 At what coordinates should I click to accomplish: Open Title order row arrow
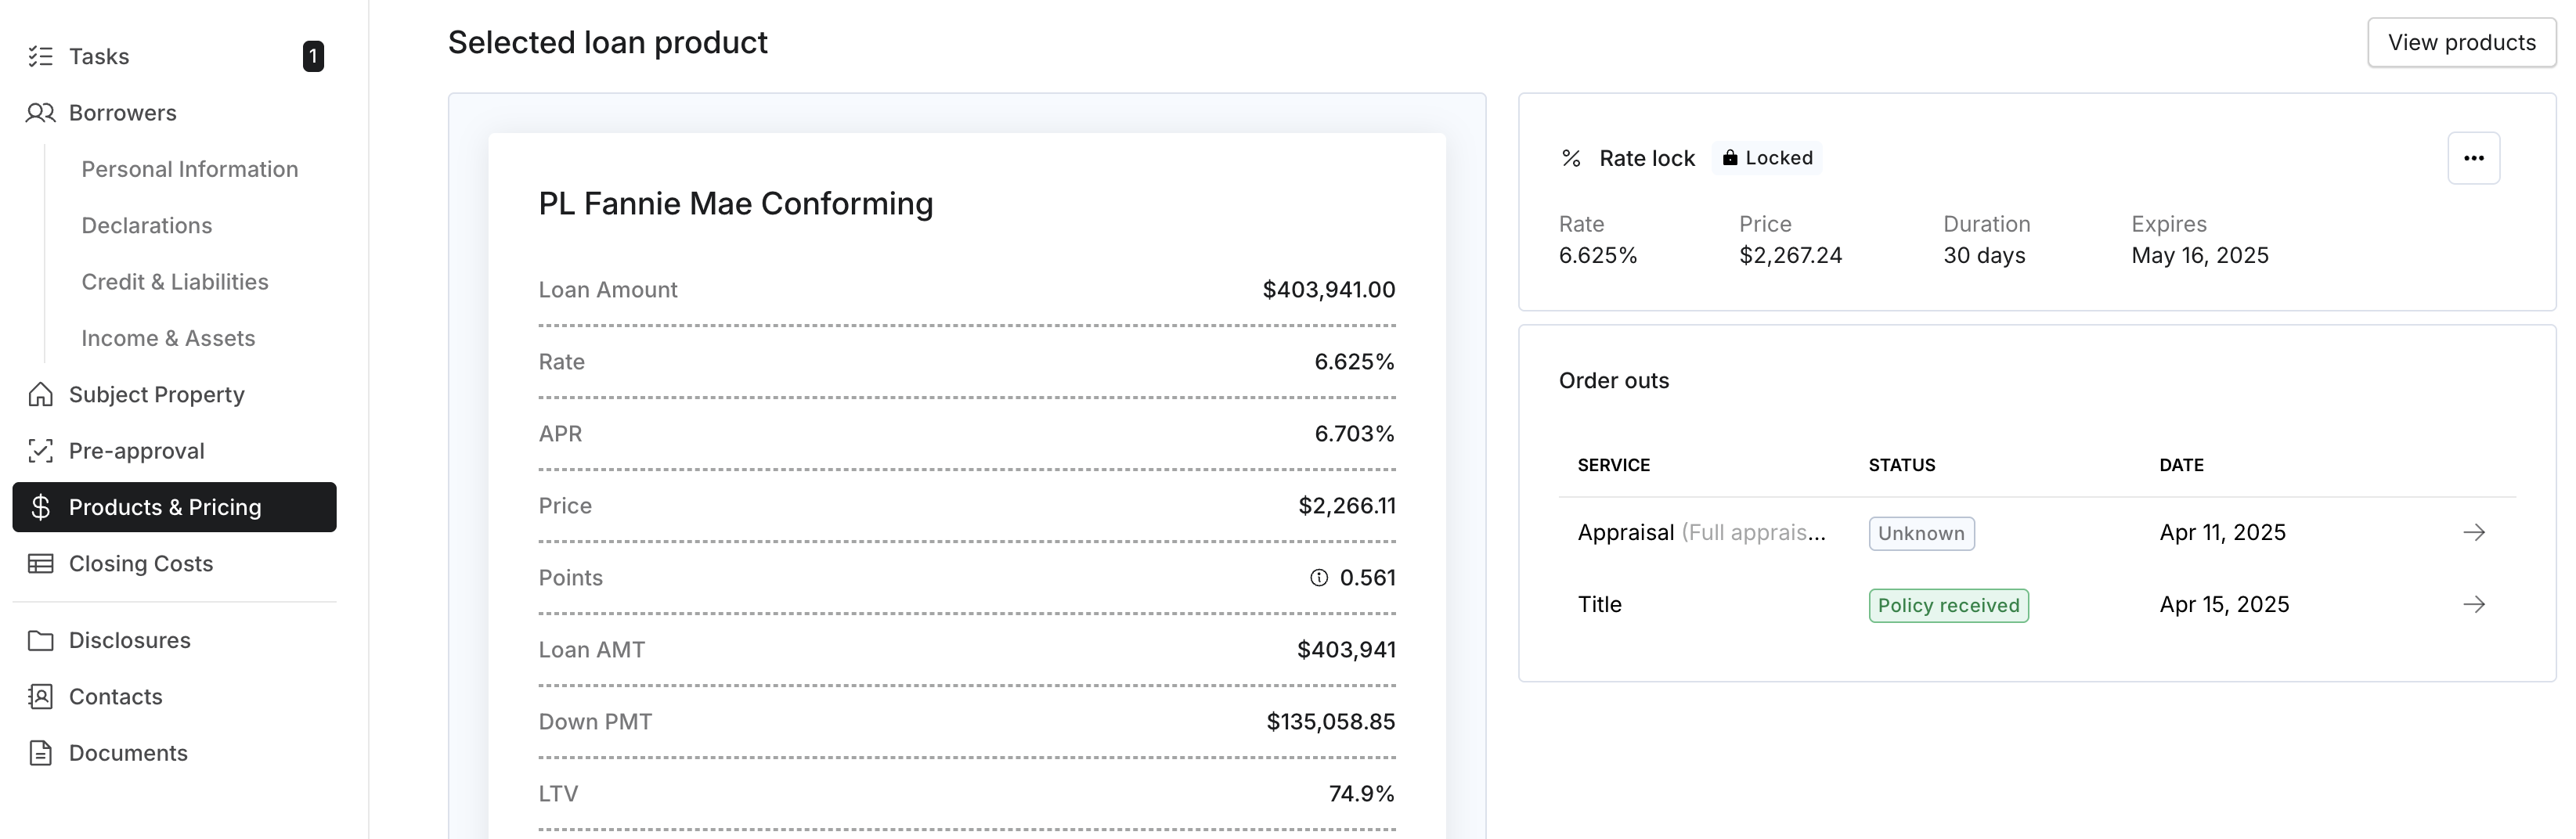(x=2473, y=604)
